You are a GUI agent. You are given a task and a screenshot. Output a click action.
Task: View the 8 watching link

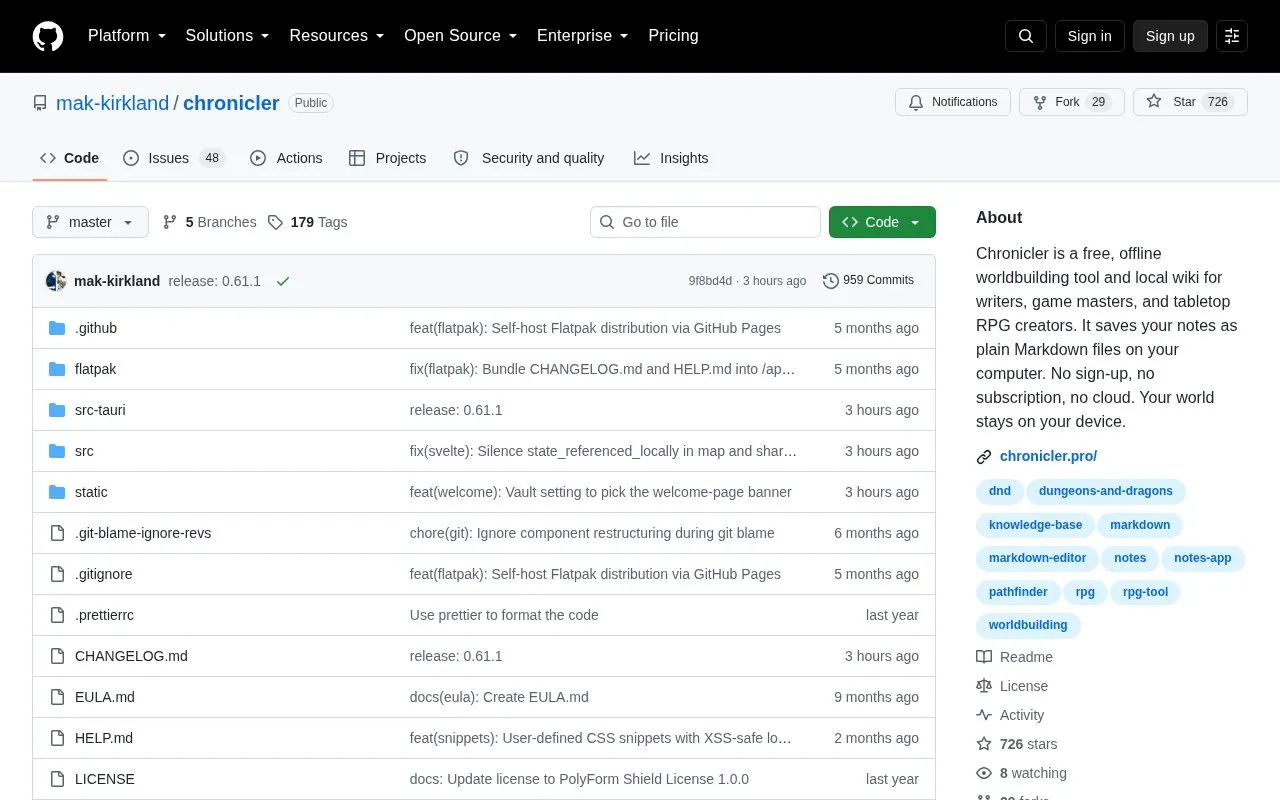coord(1021,773)
